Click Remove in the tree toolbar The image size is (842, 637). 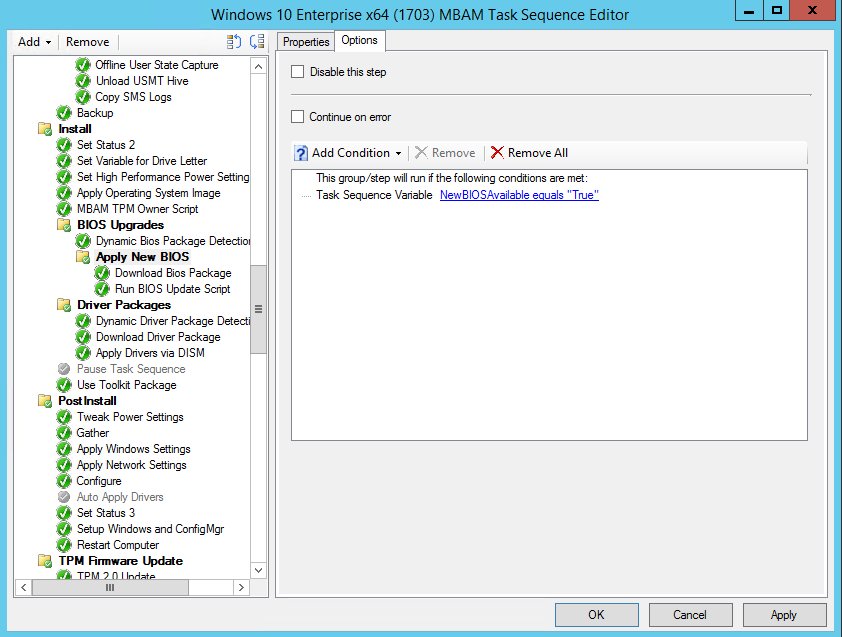click(88, 42)
